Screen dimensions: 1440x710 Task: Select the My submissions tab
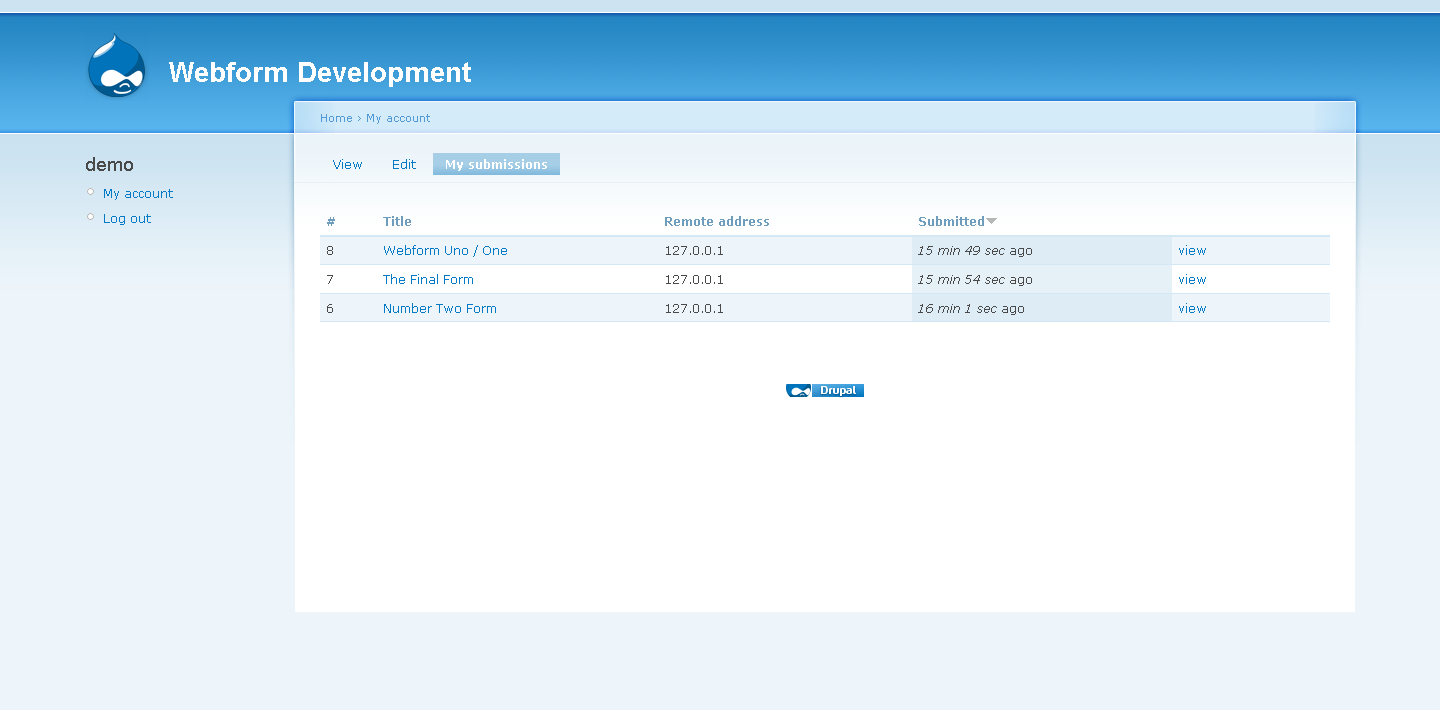coord(496,165)
